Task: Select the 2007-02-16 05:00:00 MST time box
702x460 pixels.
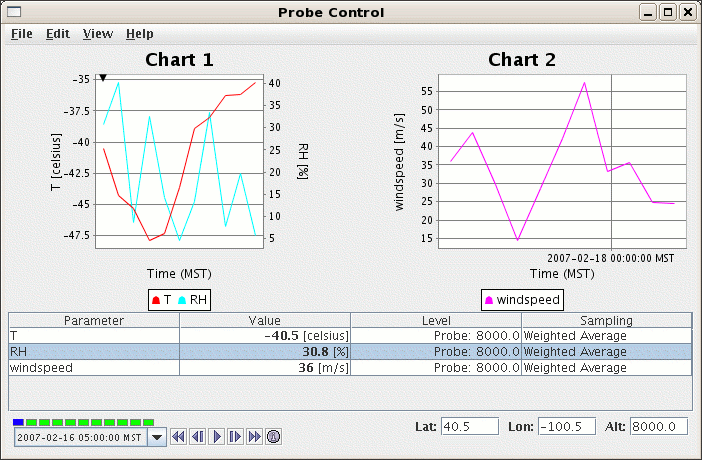Action: (79, 437)
